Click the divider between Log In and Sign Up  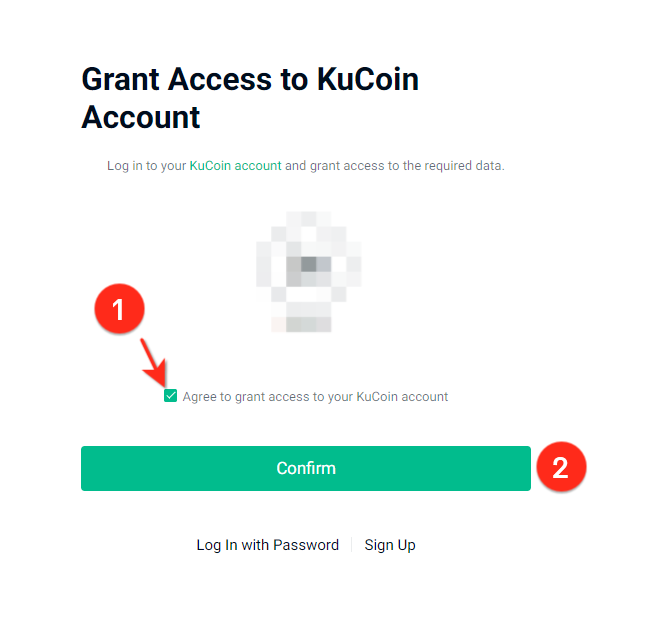pyautogui.click(x=352, y=545)
